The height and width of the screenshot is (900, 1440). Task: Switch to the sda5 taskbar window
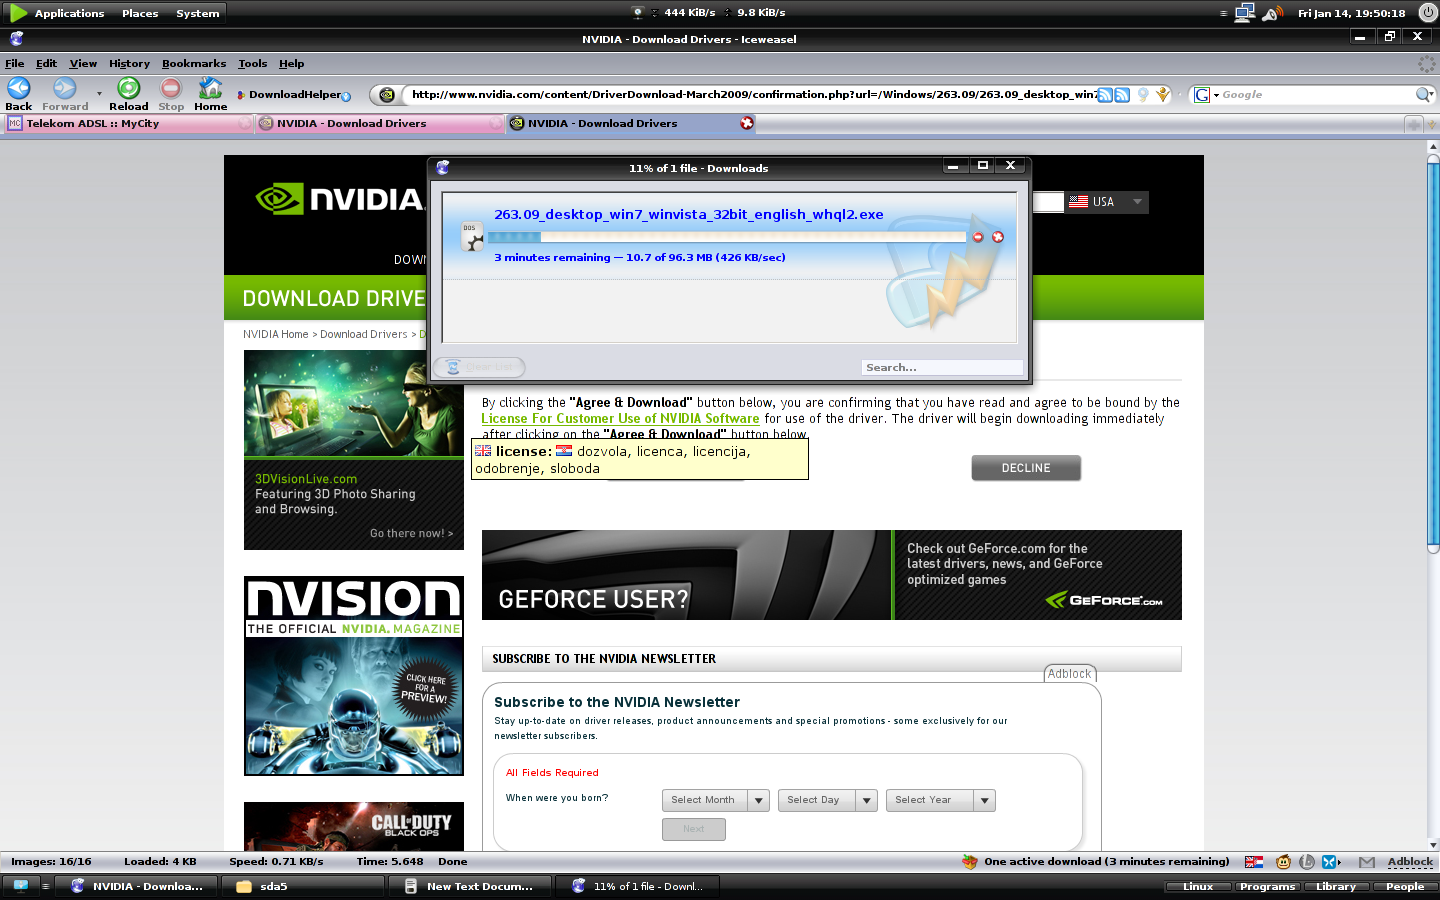(x=302, y=886)
